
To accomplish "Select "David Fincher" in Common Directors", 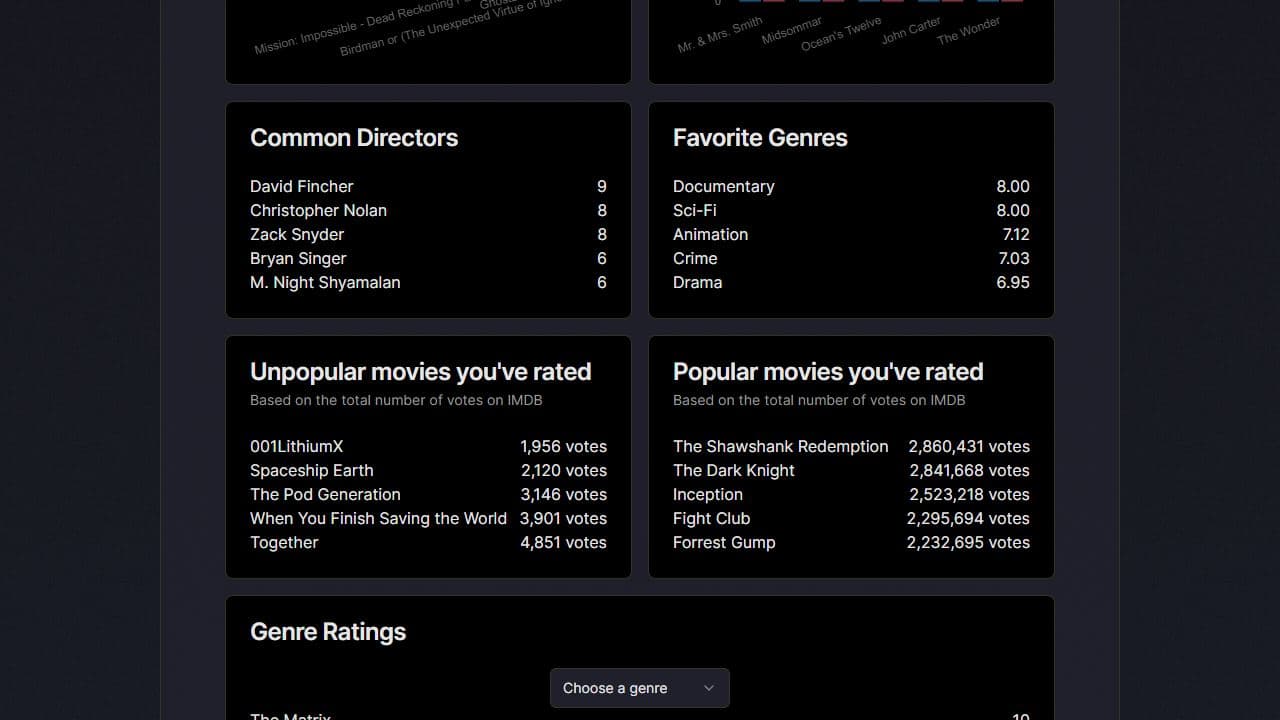I will coord(302,186).
